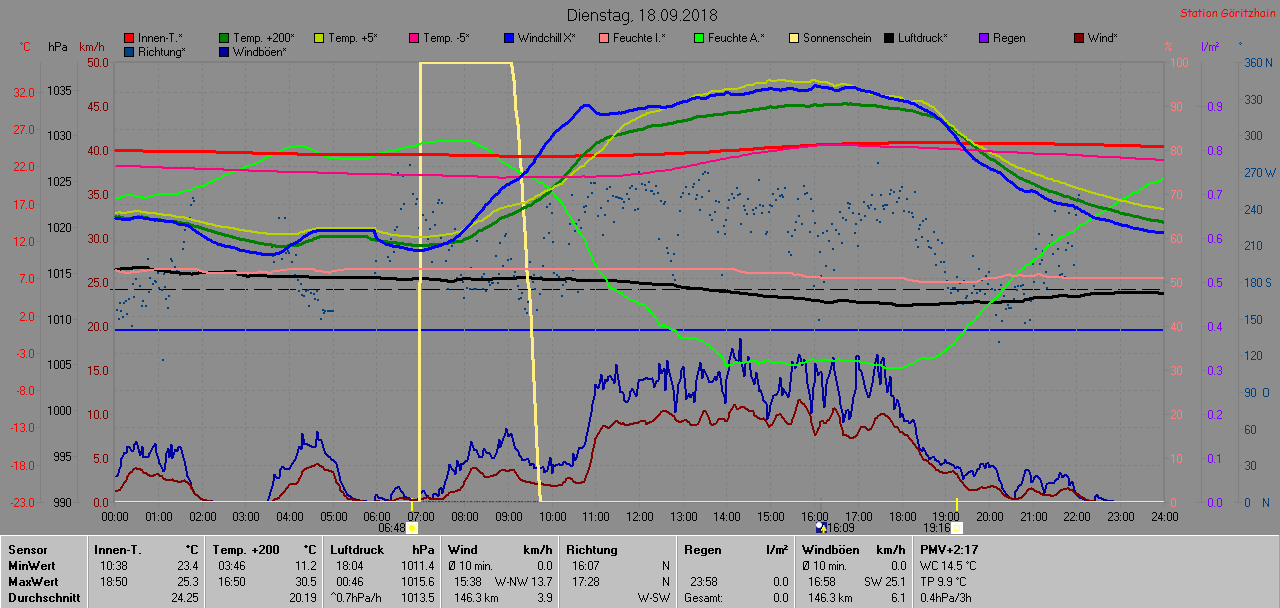Click the yellow-green Temp. +5 legend swatch
Image resolution: width=1280 pixels, height=608 pixels.
coord(320,38)
